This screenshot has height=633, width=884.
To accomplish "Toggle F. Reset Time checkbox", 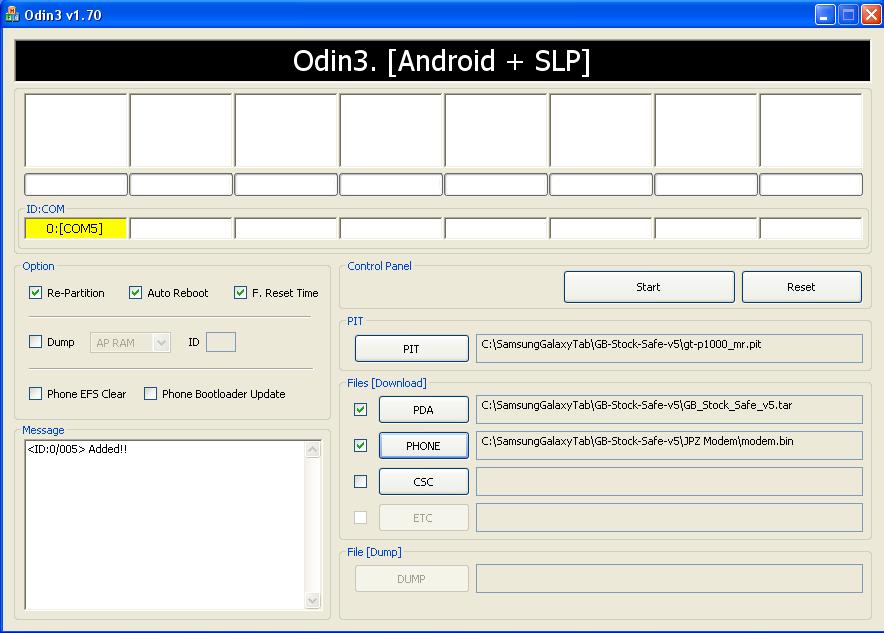I will [241, 293].
